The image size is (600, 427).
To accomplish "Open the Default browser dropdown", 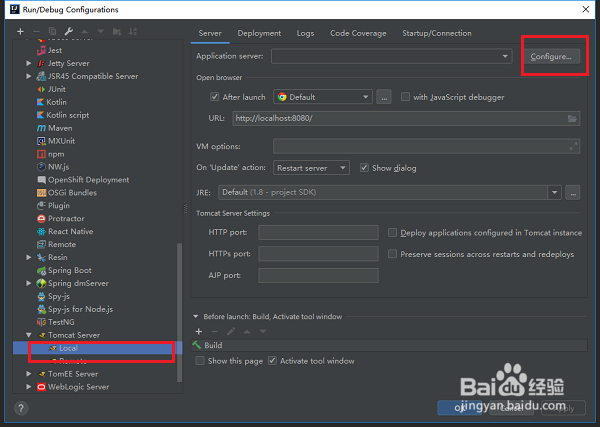I will [323, 97].
